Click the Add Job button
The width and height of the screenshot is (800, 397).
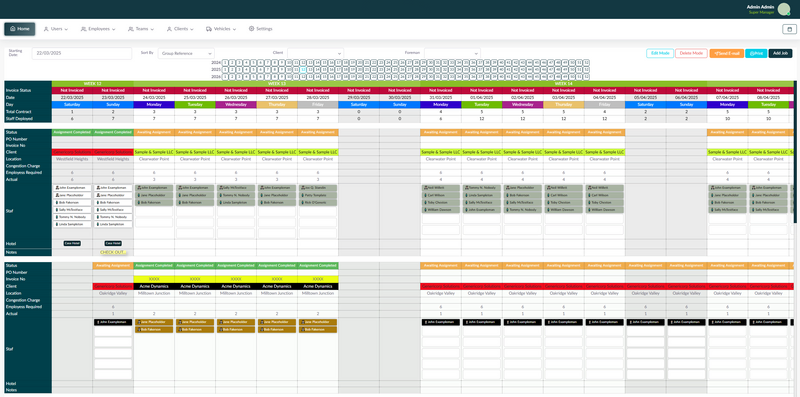(x=781, y=53)
